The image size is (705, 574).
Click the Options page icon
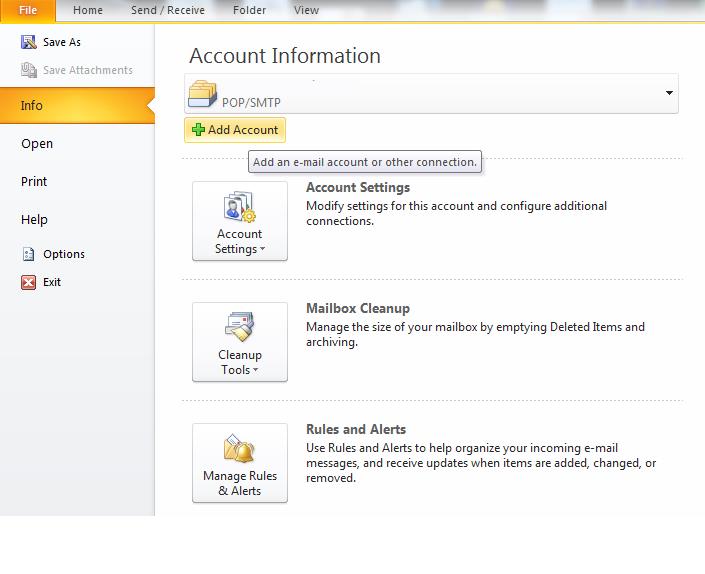point(28,254)
